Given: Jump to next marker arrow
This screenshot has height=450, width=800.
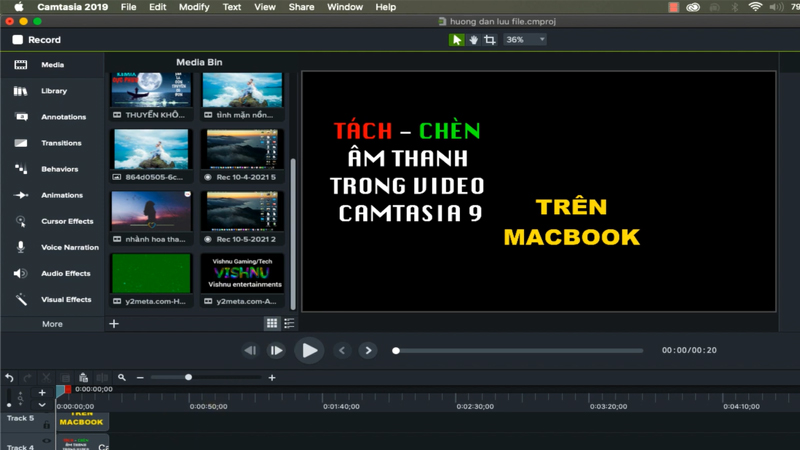Looking at the screenshot, I should pyautogui.click(x=368, y=351).
